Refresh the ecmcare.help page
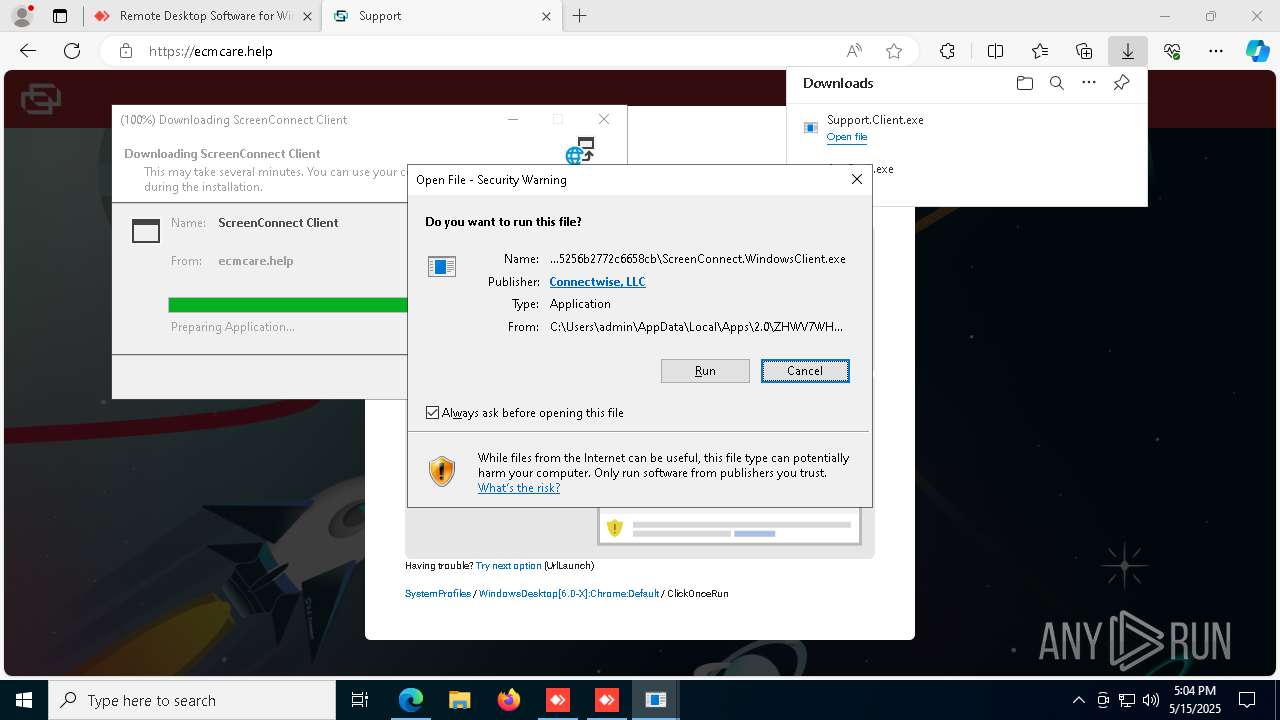This screenshot has width=1280, height=720. [72, 51]
